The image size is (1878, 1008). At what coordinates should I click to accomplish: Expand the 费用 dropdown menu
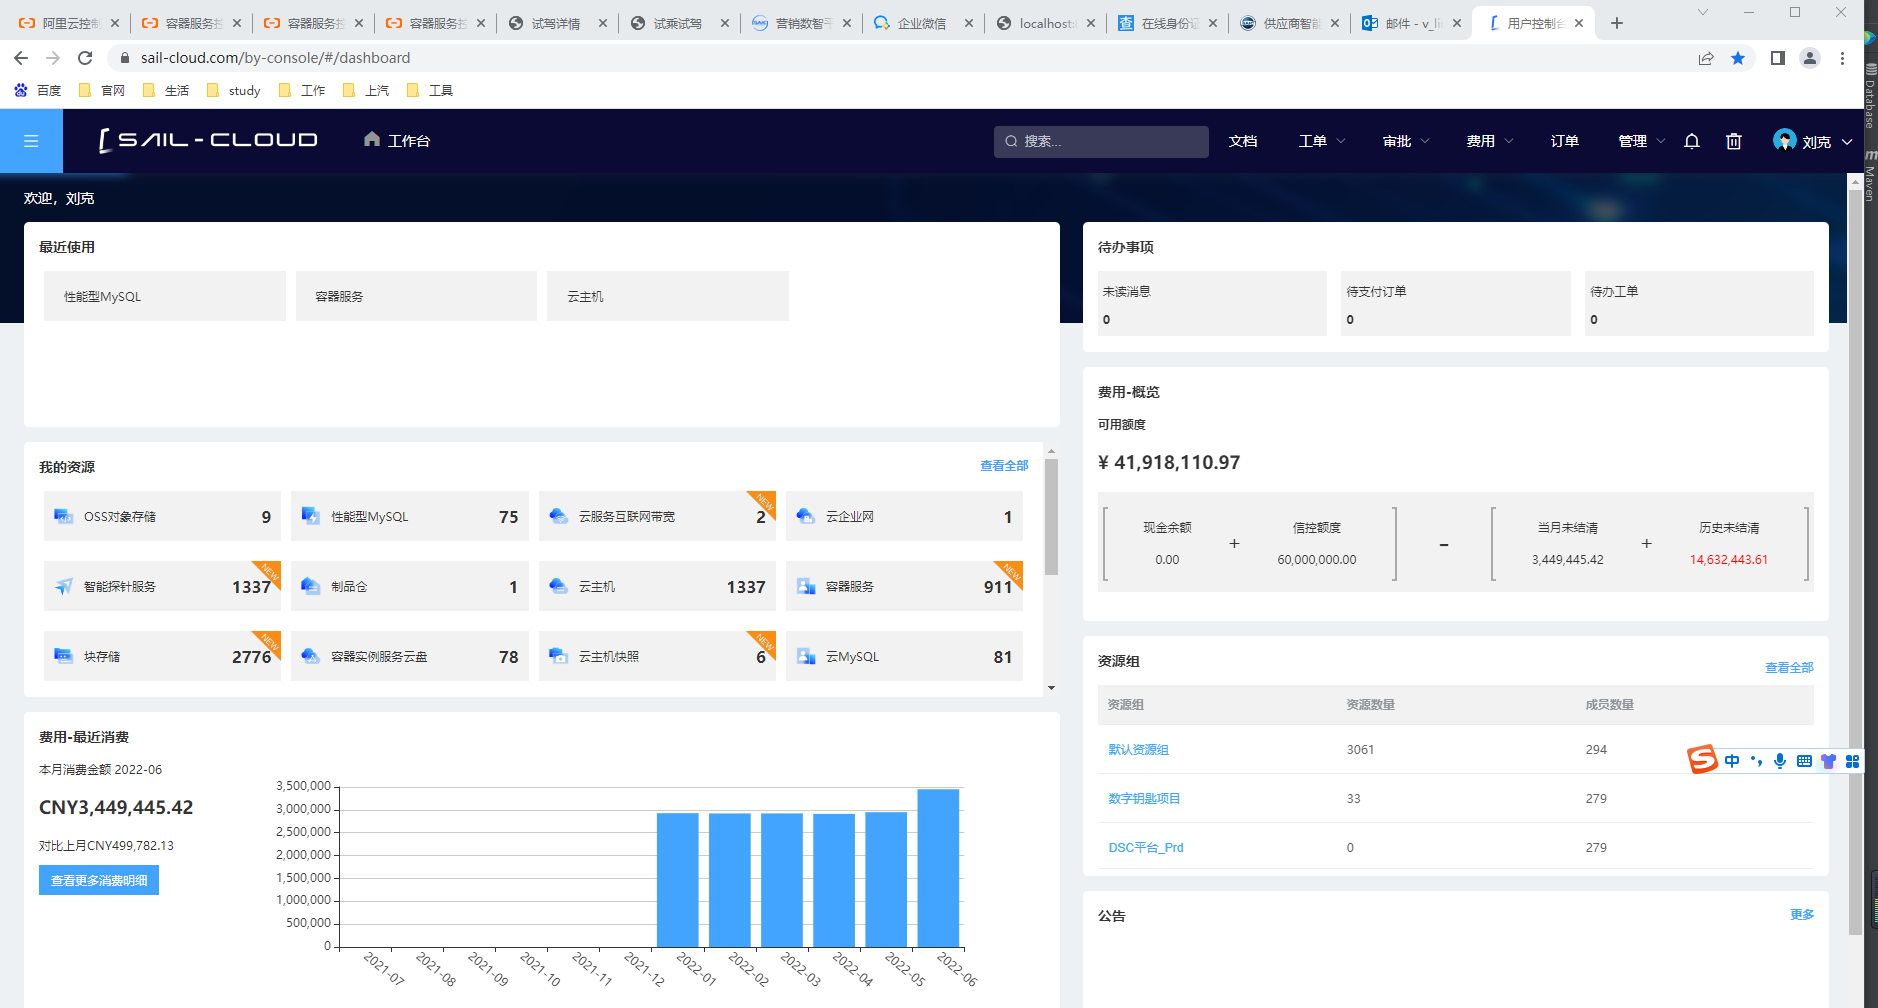click(1489, 141)
